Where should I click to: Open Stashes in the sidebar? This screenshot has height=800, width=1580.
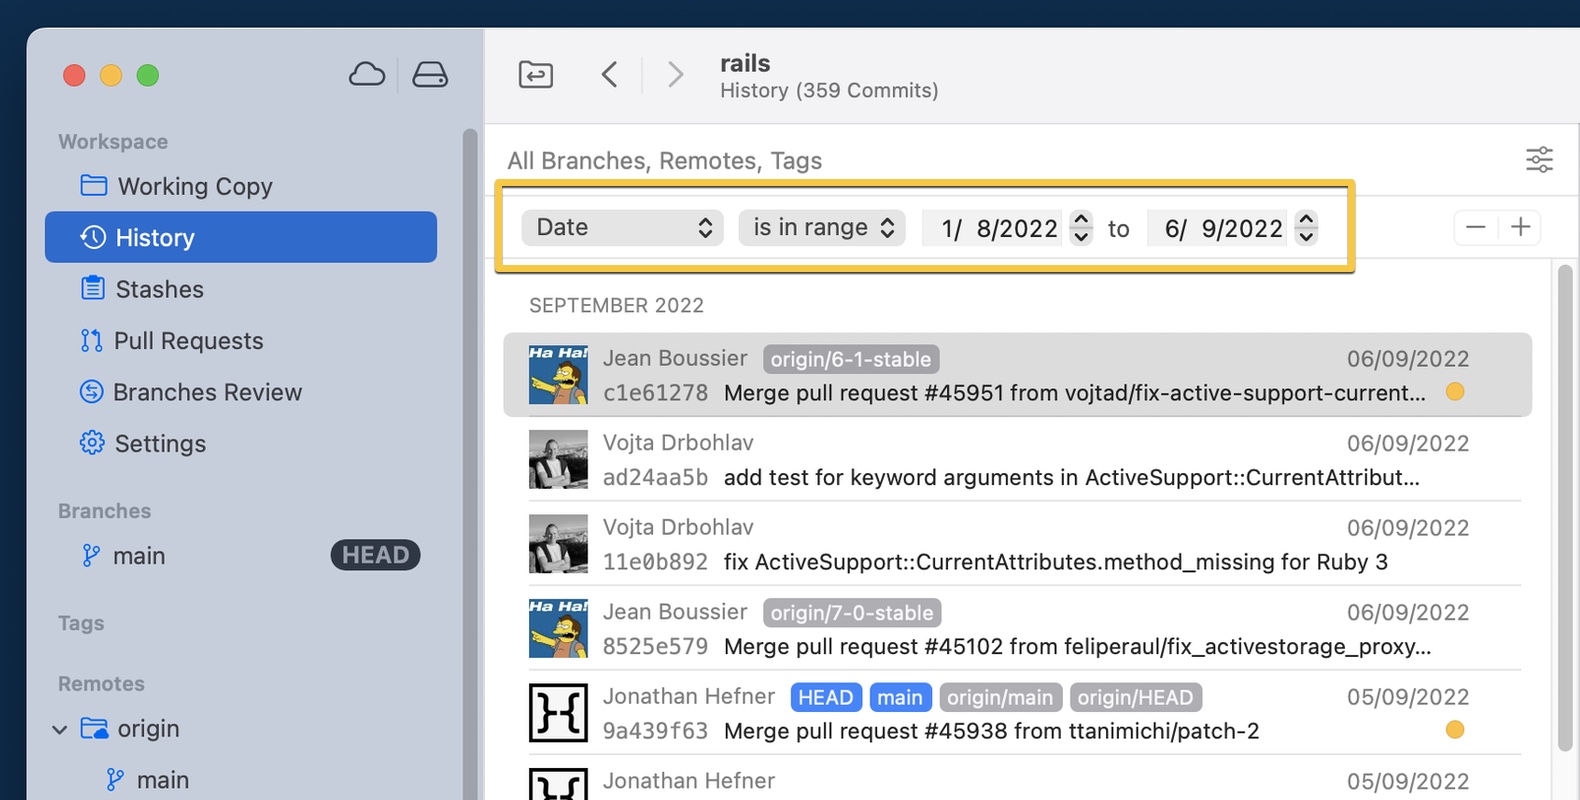(x=159, y=290)
